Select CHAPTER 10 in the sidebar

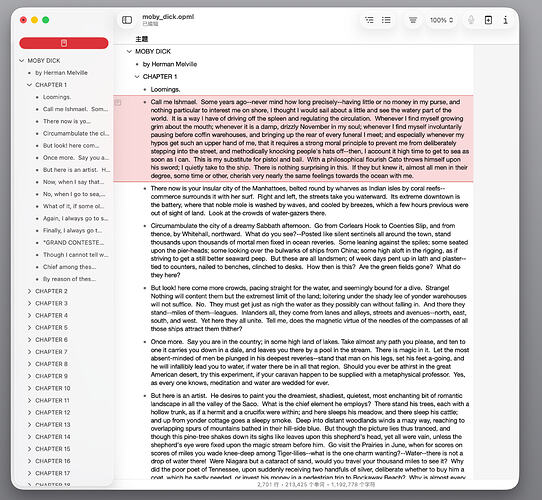pos(53,388)
